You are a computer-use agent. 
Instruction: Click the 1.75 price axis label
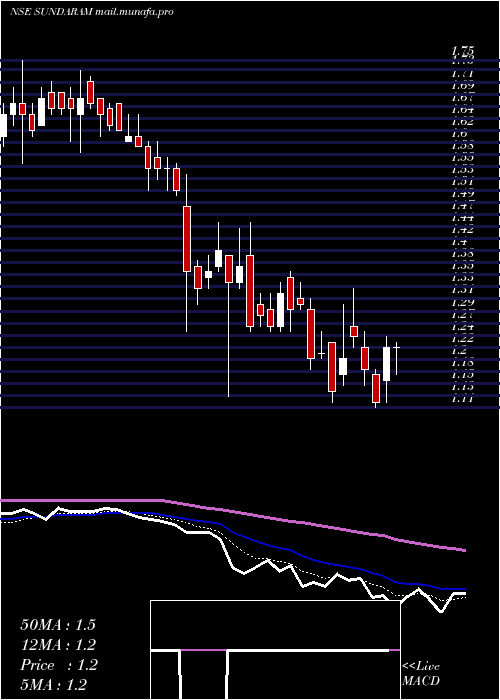coord(462,50)
